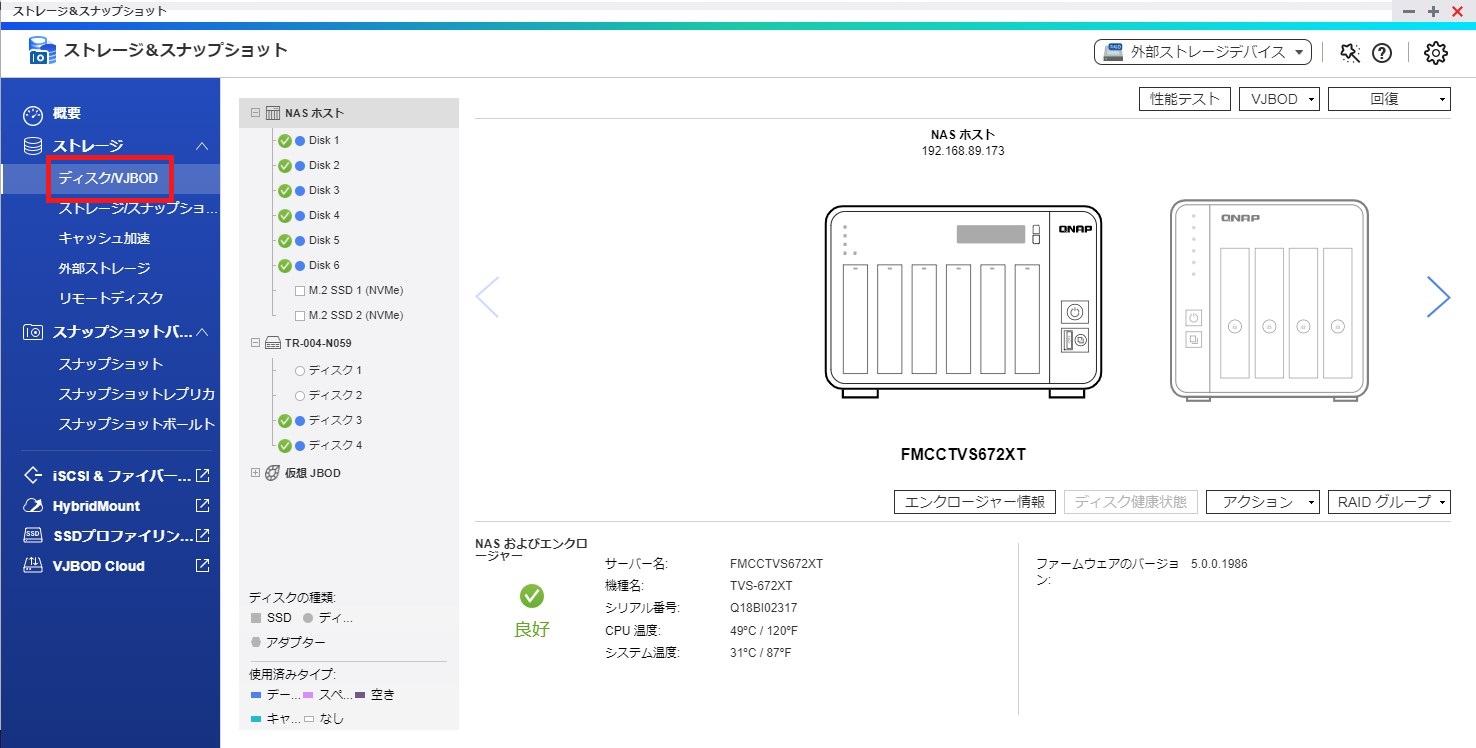
Task: Select Disk 6 in NAS host tree
Action: coord(324,265)
